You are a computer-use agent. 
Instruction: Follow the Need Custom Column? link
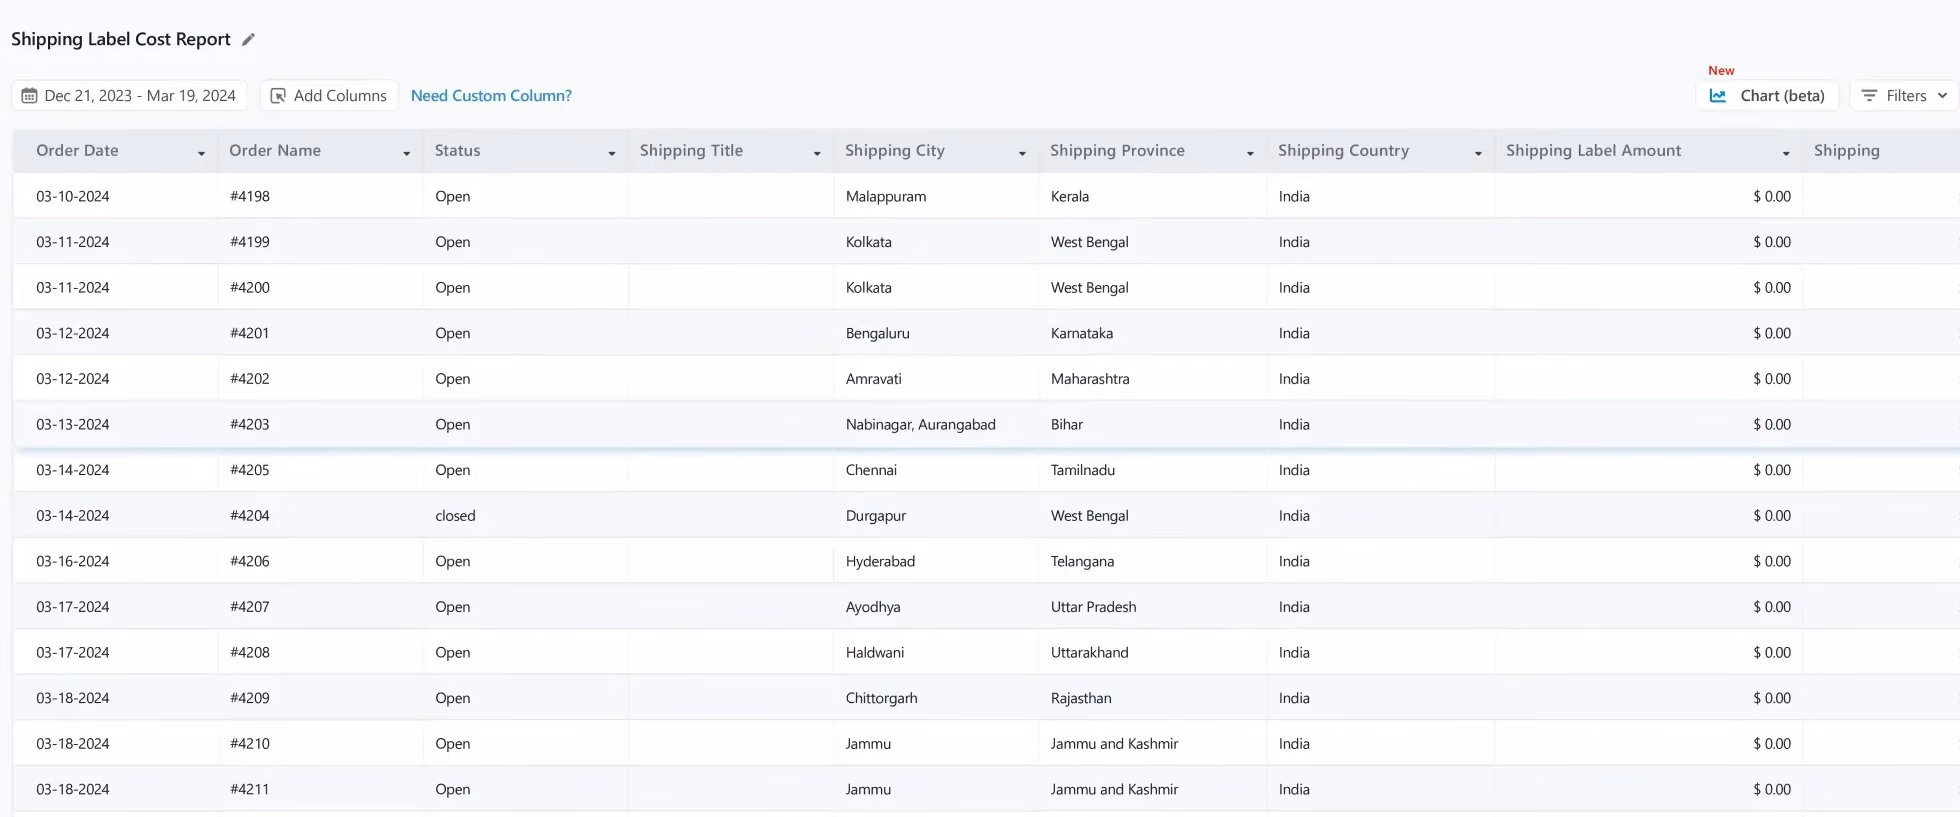point(491,96)
